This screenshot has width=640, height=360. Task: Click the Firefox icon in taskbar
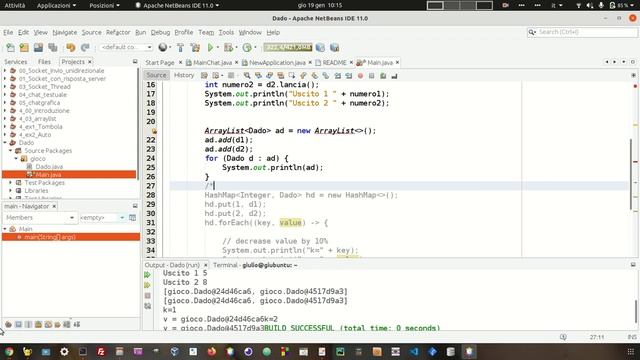[211, 351]
